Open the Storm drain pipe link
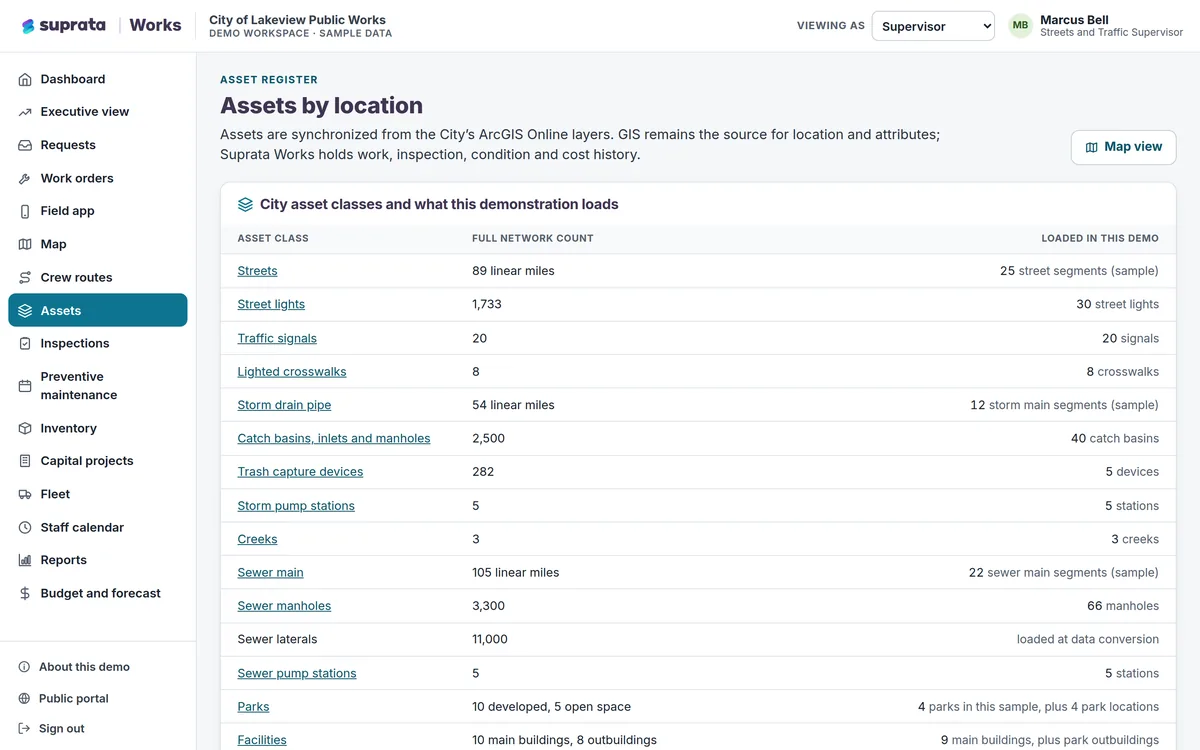1200x750 pixels. (284, 405)
